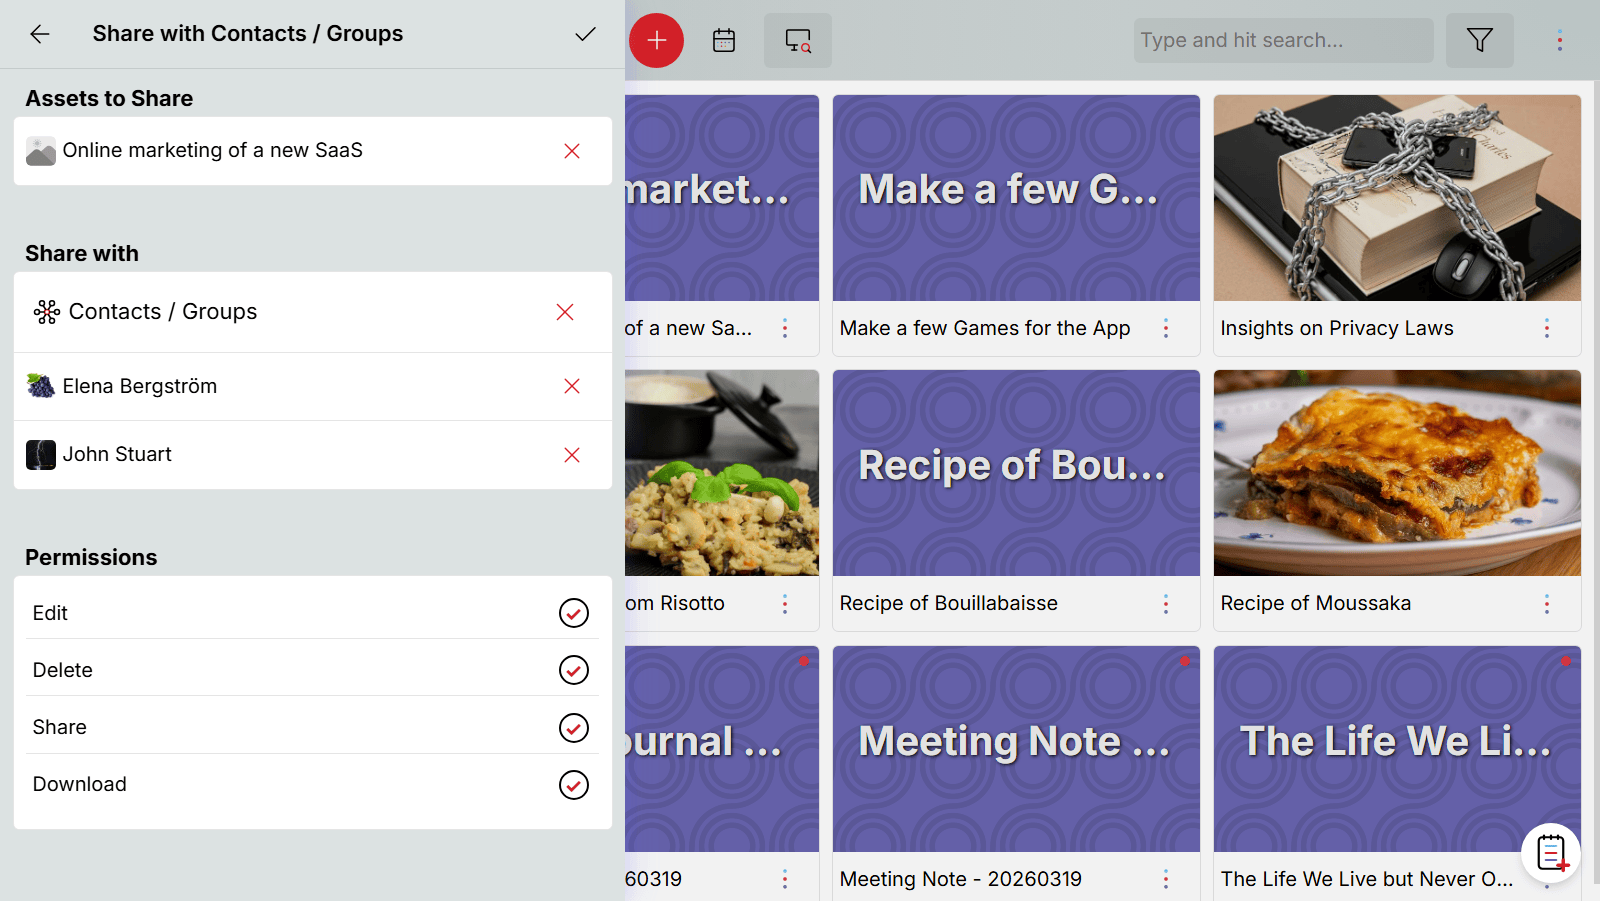This screenshot has width=1600, height=901.
Task: Open the options menu for Recipe of Moussaka
Action: point(1546,604)
